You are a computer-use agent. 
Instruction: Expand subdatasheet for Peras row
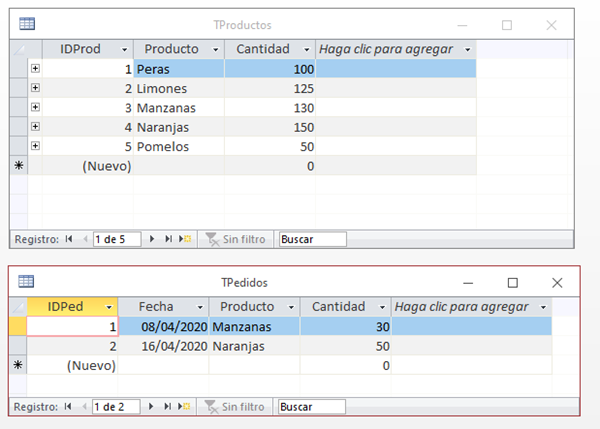[x=35, y=68]
